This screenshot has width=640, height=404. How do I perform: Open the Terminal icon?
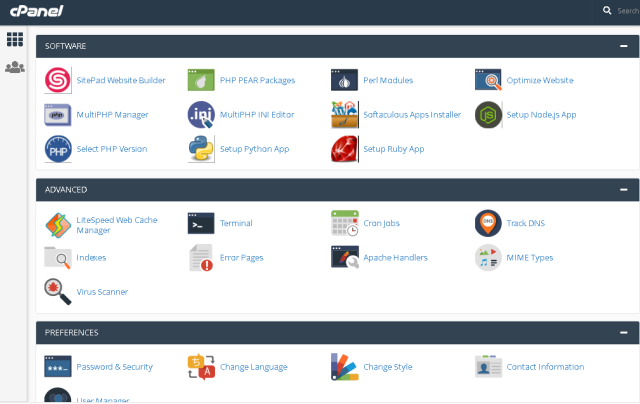pos(201,223)
